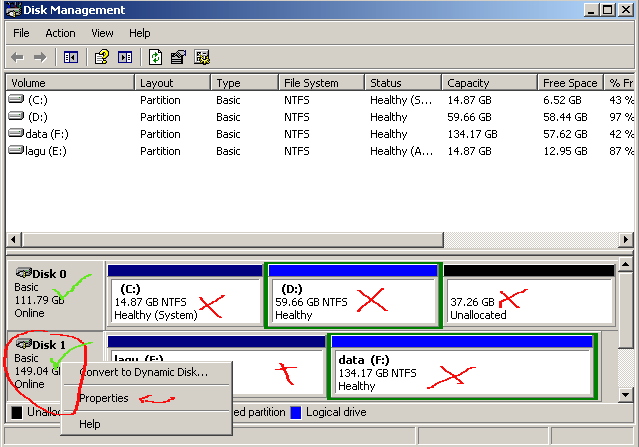
Task: Sort by the Volume column header
Action: 70,83
